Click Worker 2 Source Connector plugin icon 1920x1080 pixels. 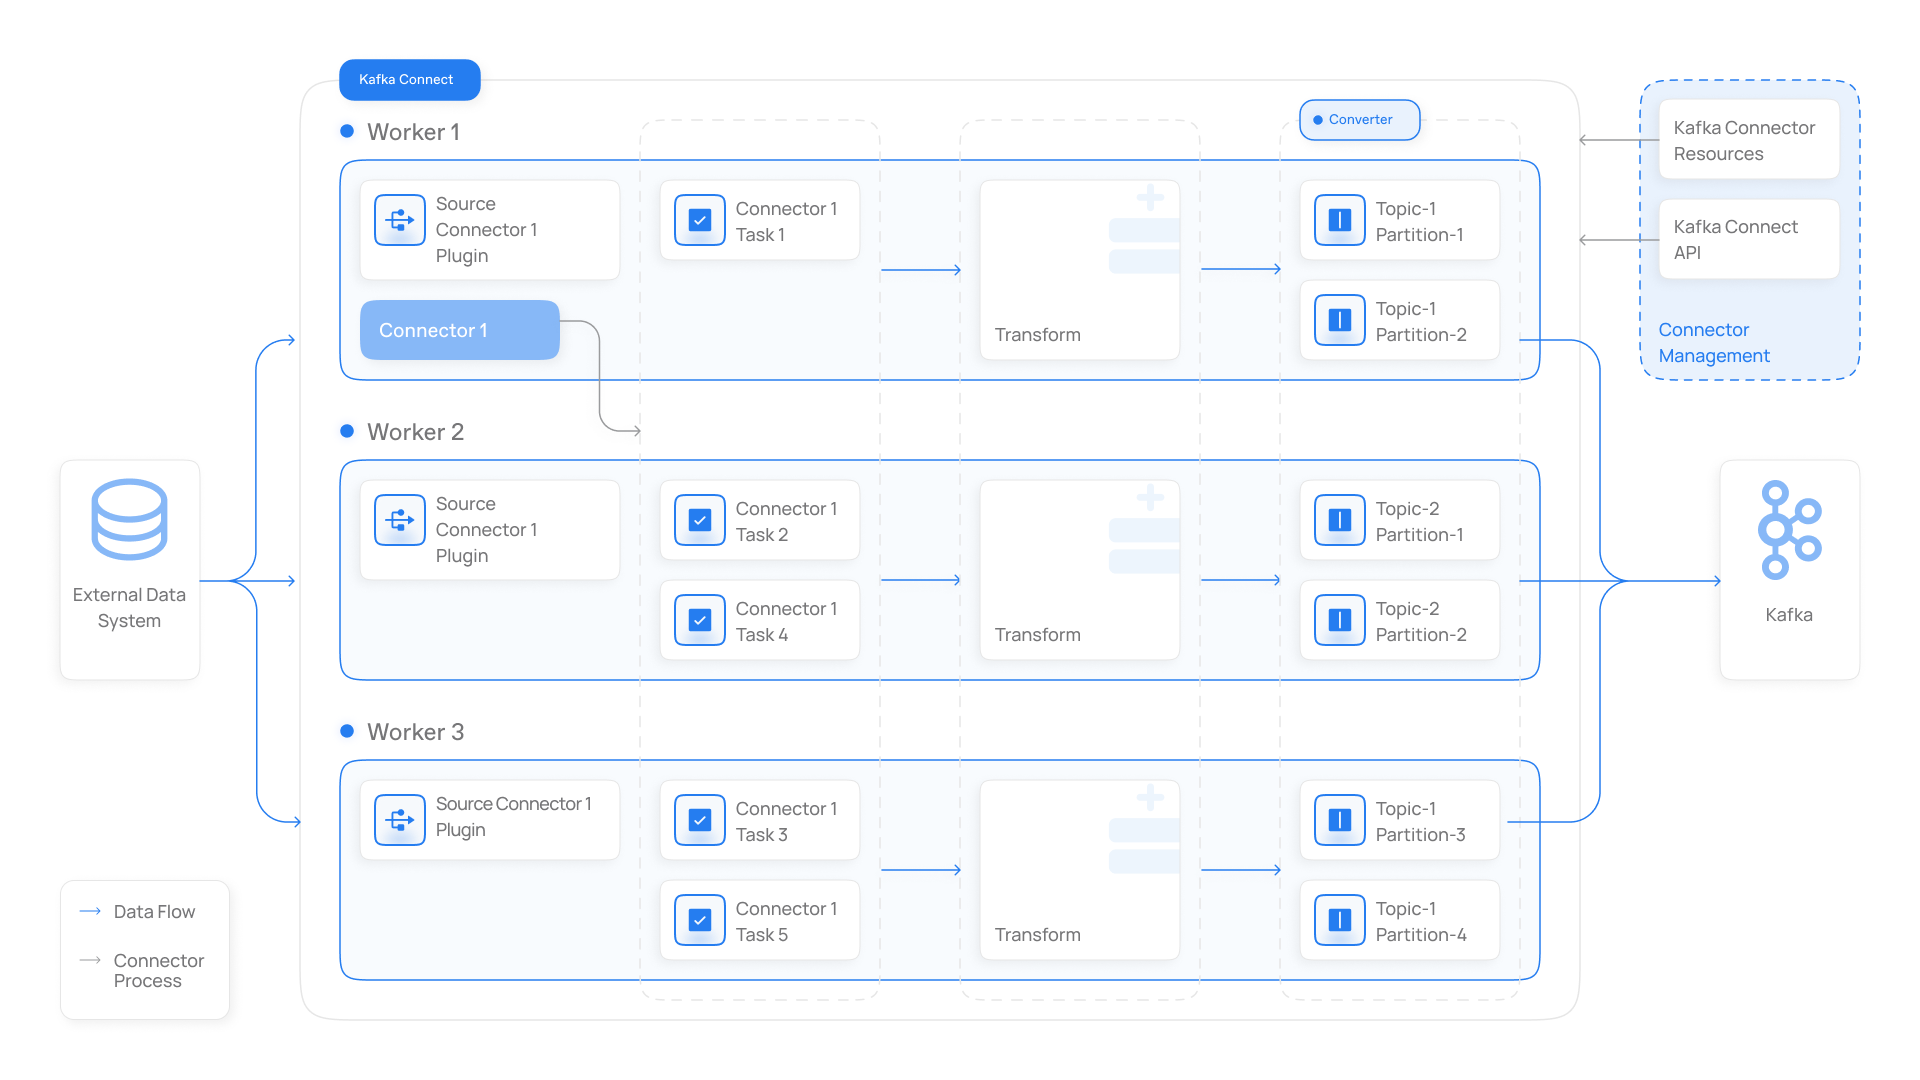pos(400,520)
